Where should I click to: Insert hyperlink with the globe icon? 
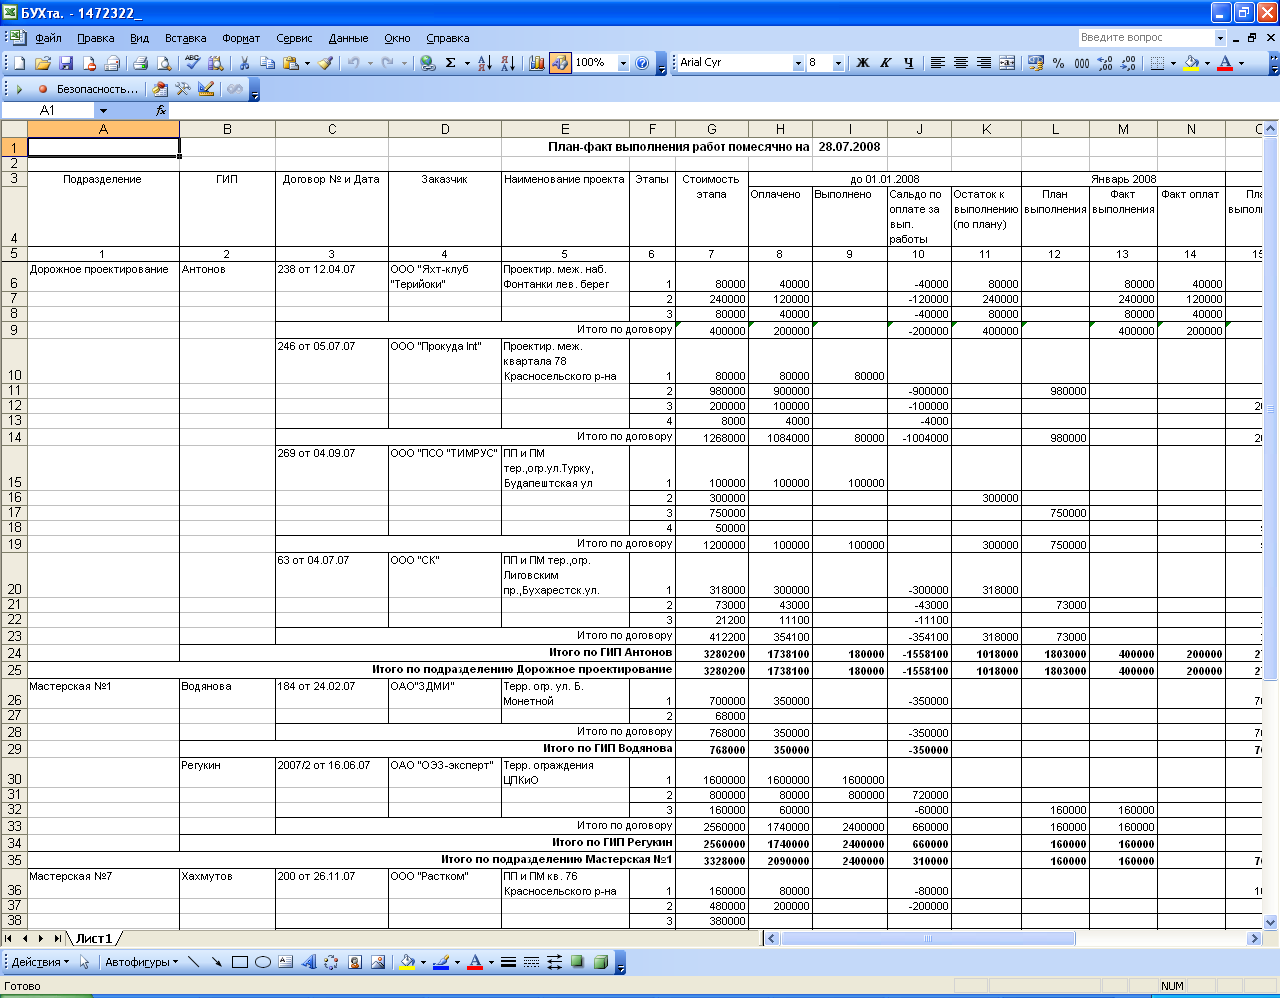coord(428,63)
